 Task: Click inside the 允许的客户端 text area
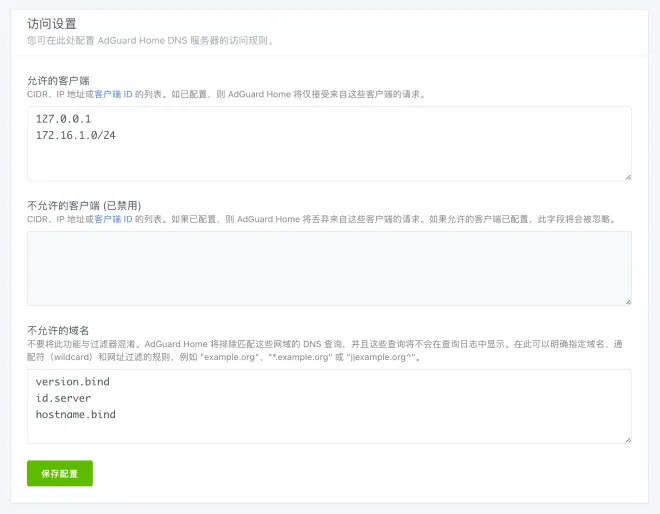click(329, 144)
